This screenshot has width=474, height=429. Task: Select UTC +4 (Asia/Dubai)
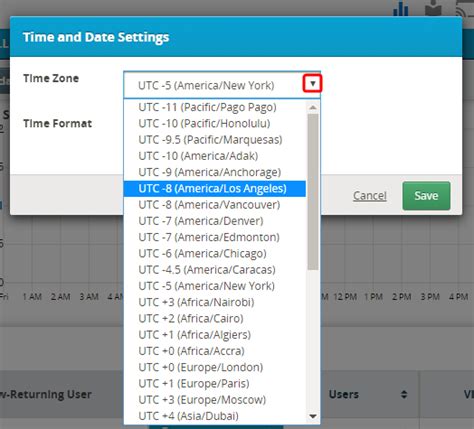coord(215,416)
